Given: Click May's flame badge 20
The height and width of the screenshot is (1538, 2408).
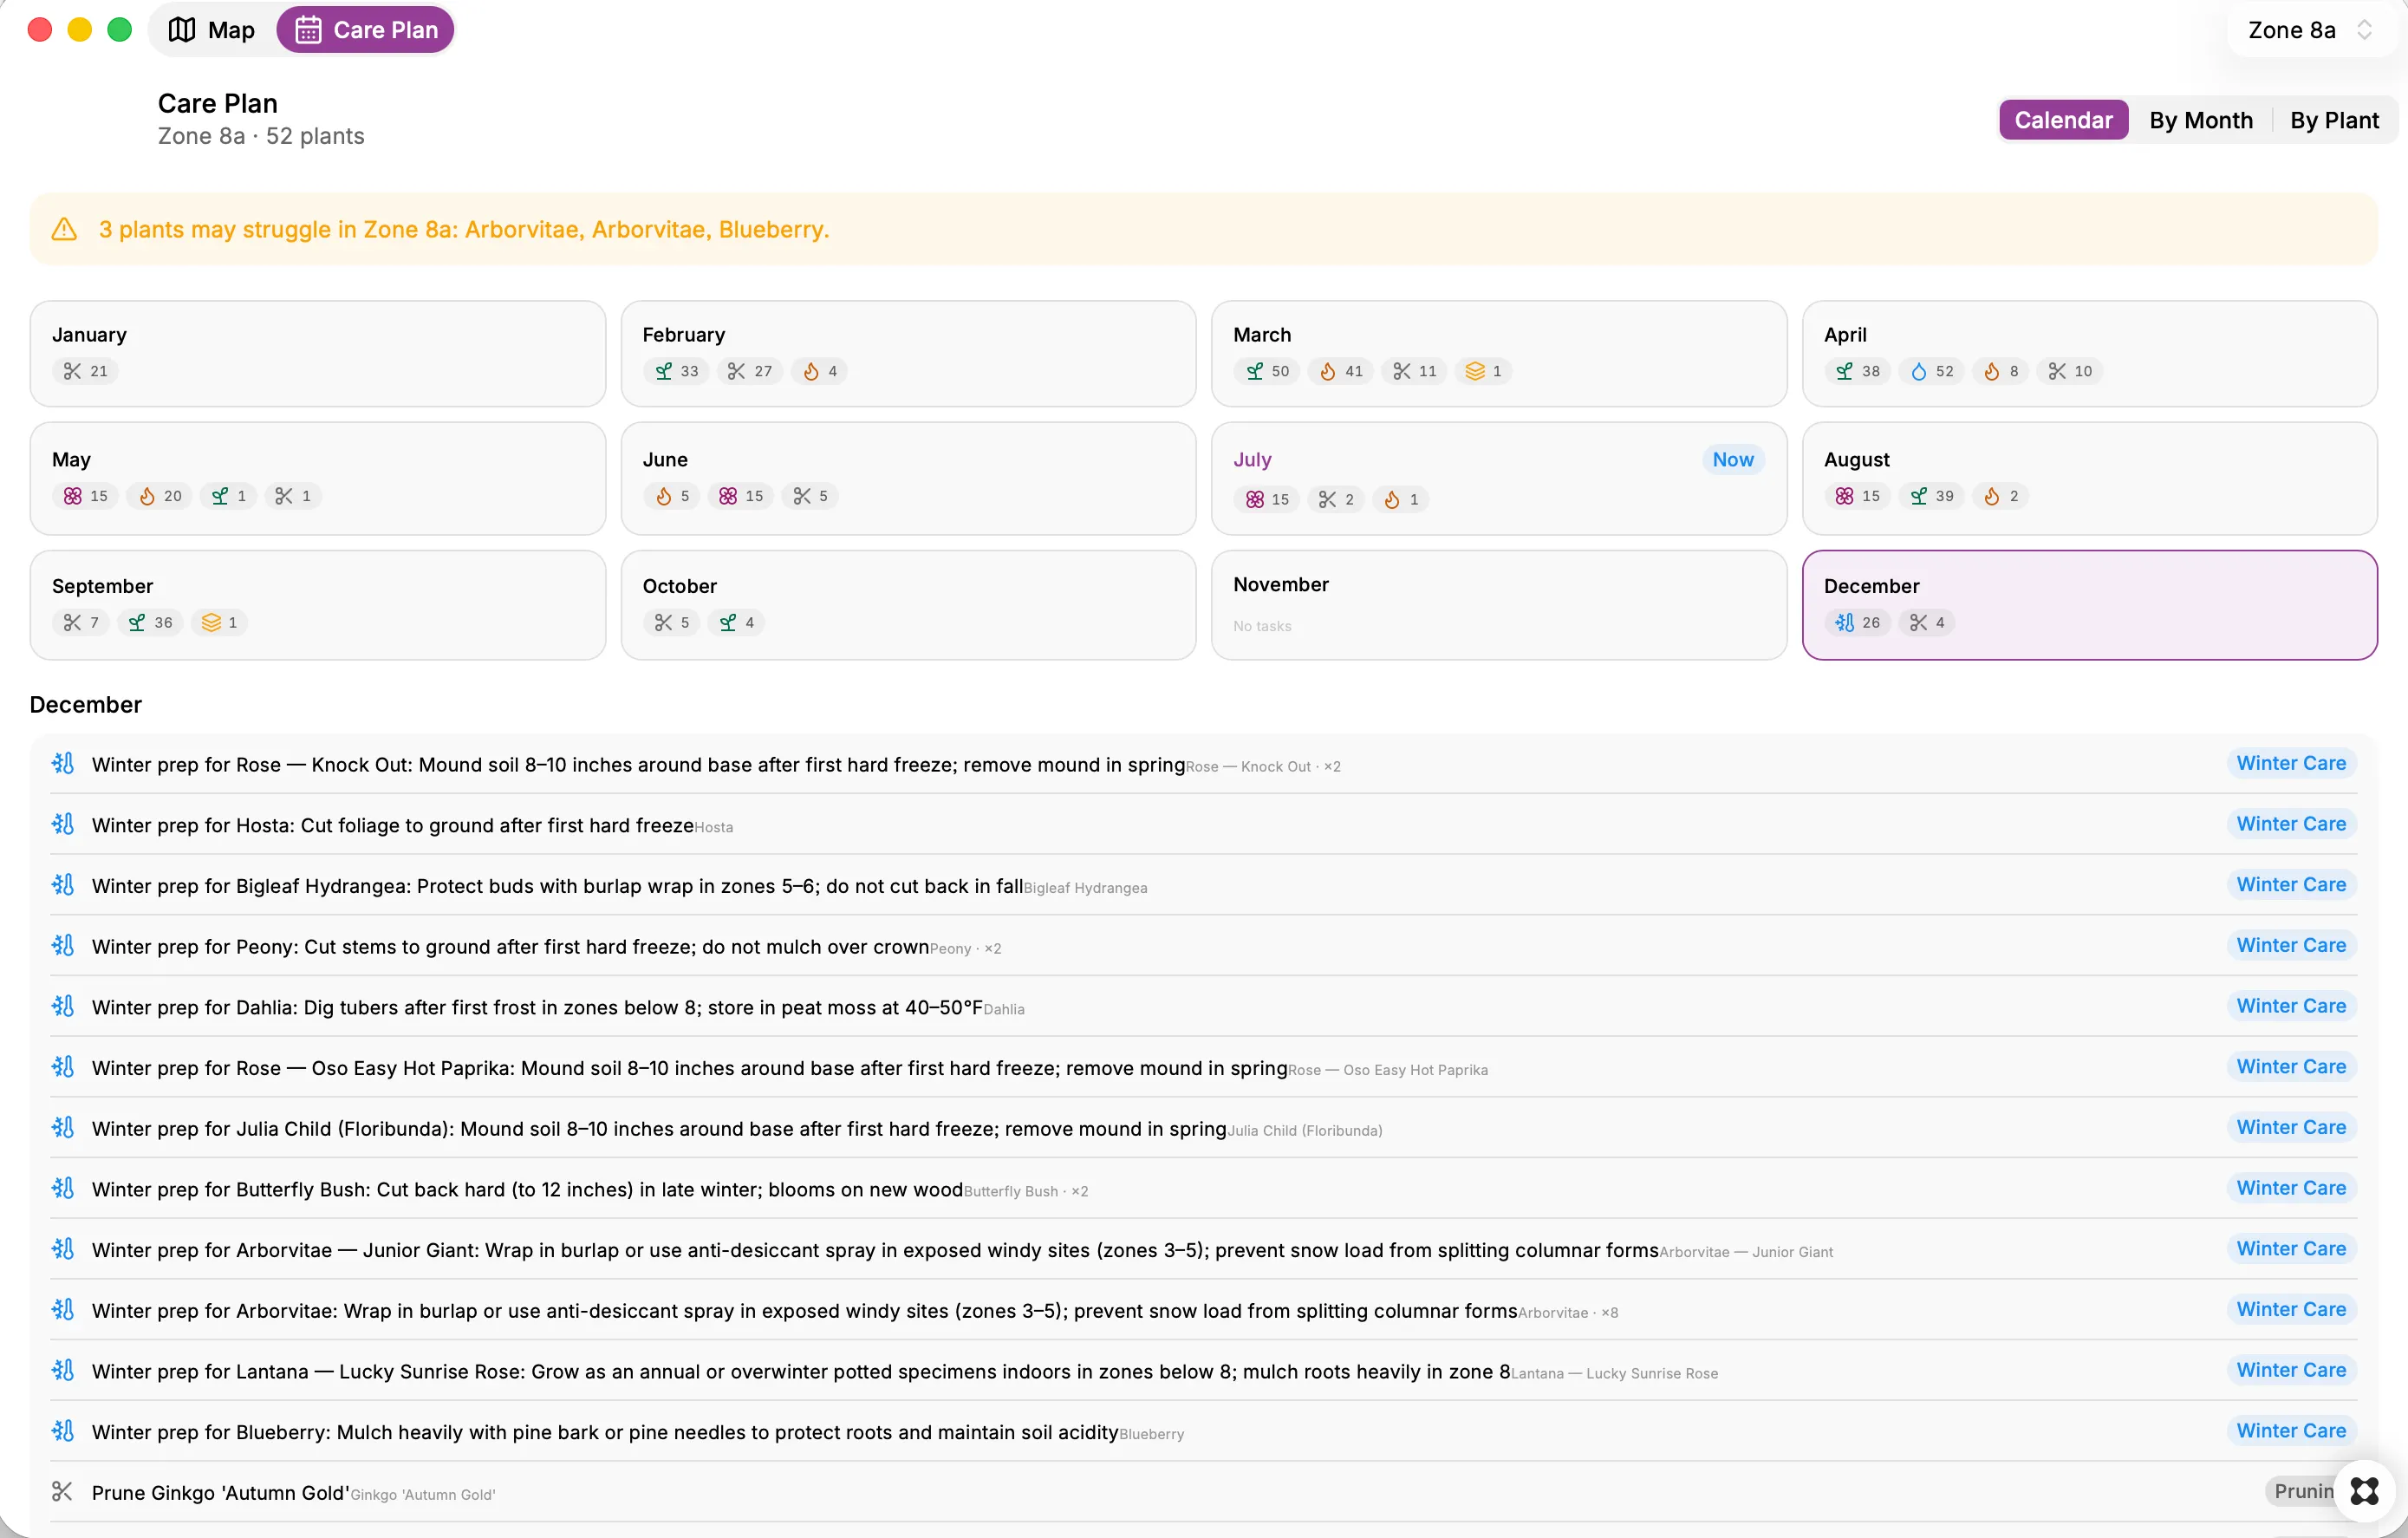Looking at the screenshot, I should click(x=160, y=496).
